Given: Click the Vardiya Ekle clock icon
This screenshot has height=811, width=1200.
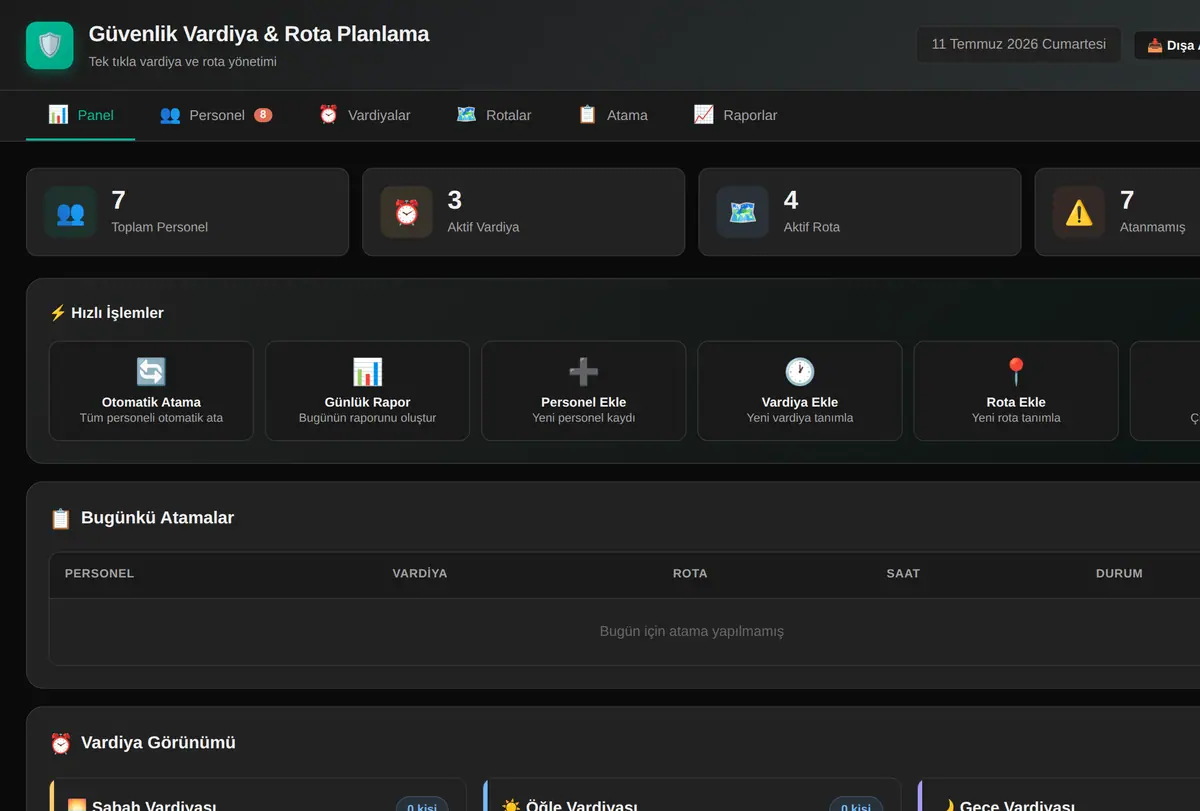Looking at the screenshot, I should tap(799, 372).
